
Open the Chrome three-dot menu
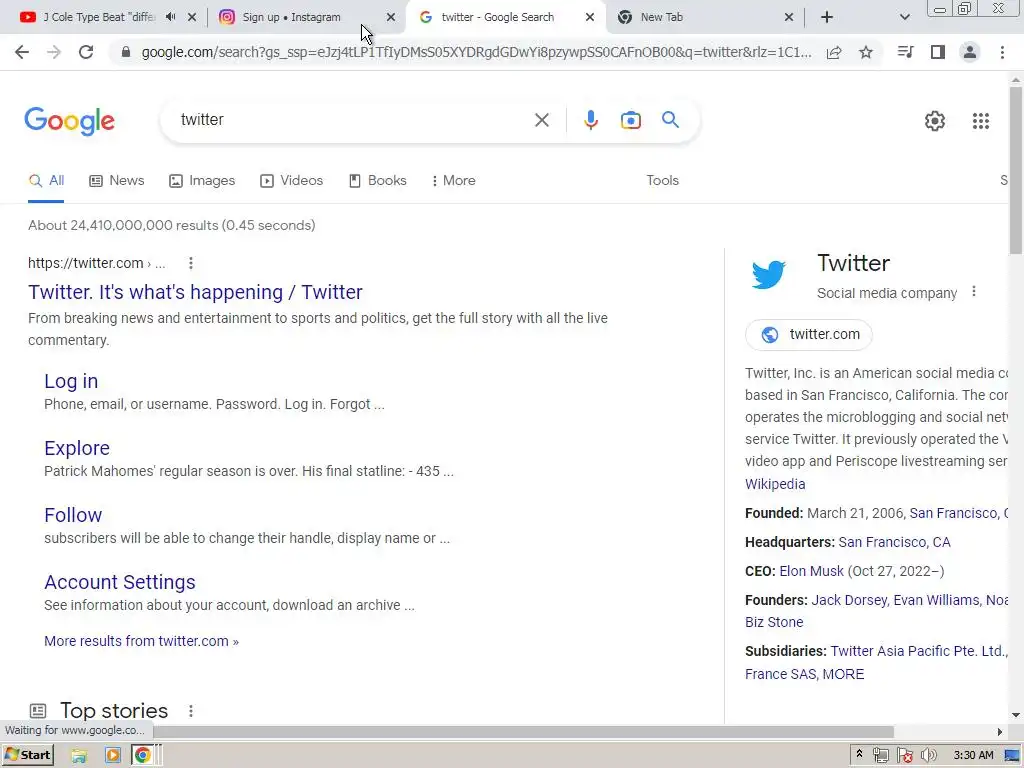pos(1002,52)
